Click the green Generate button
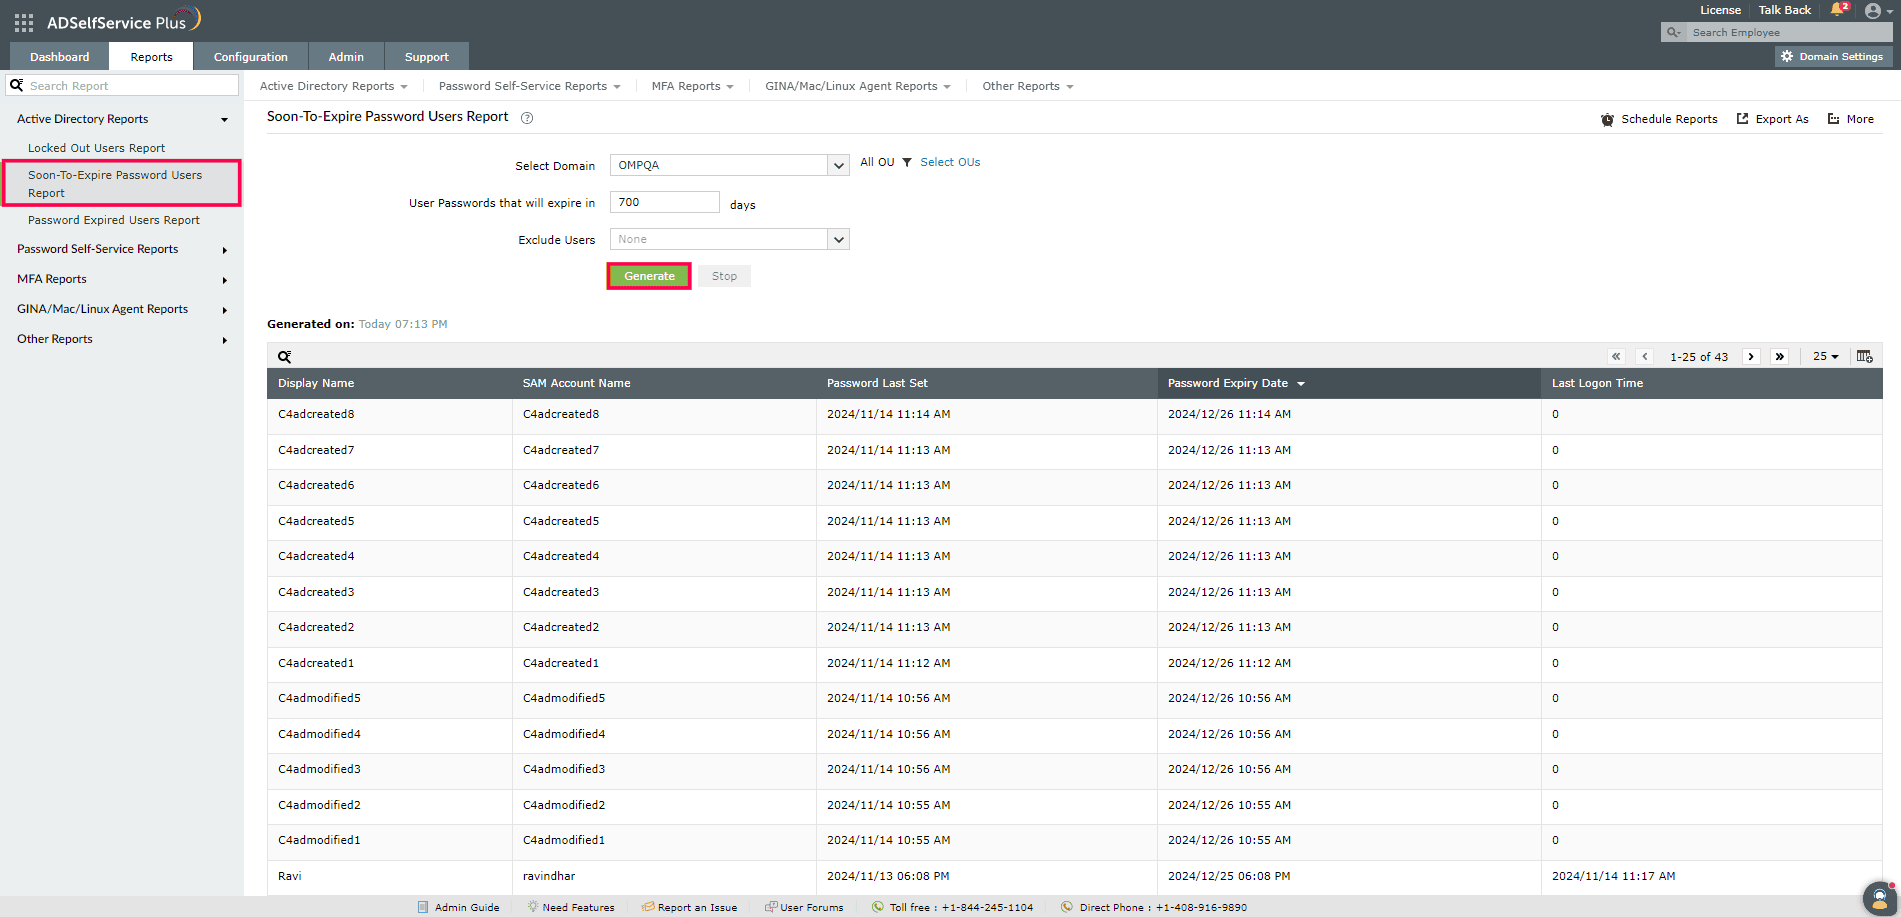This screenshot has height=917, width=1901. [649, 277]
